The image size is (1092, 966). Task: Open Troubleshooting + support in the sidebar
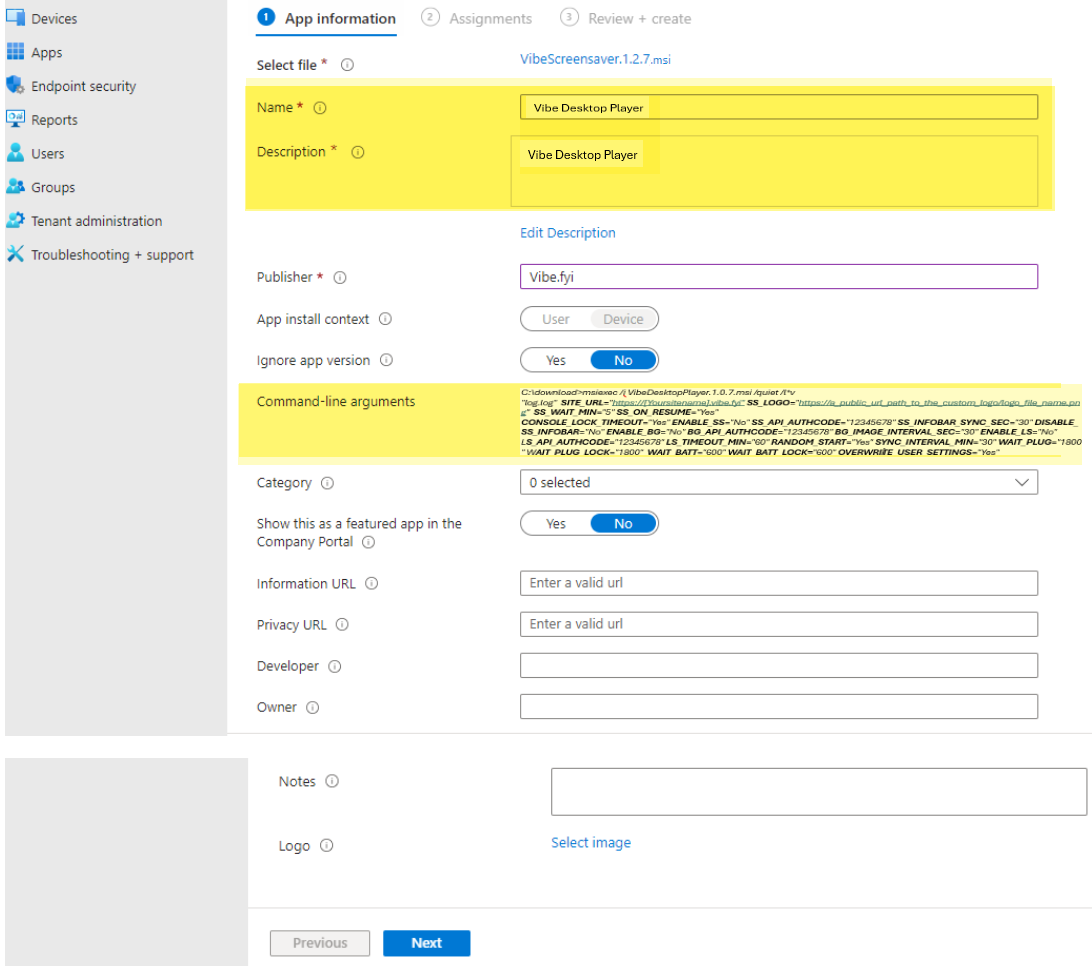coord(112,255)
